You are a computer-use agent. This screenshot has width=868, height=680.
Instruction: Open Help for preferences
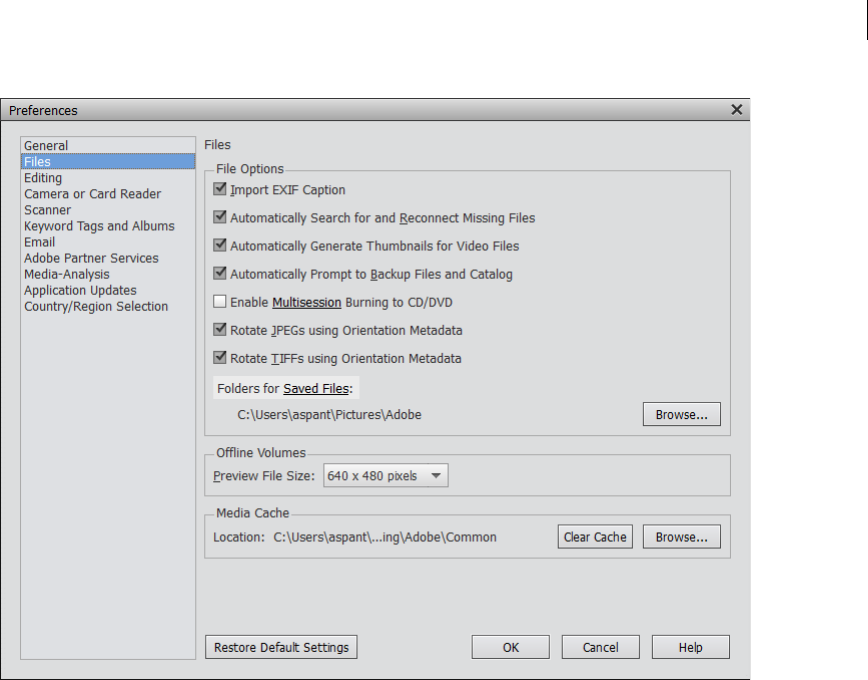pyautogui.click(x=690, y=647)
